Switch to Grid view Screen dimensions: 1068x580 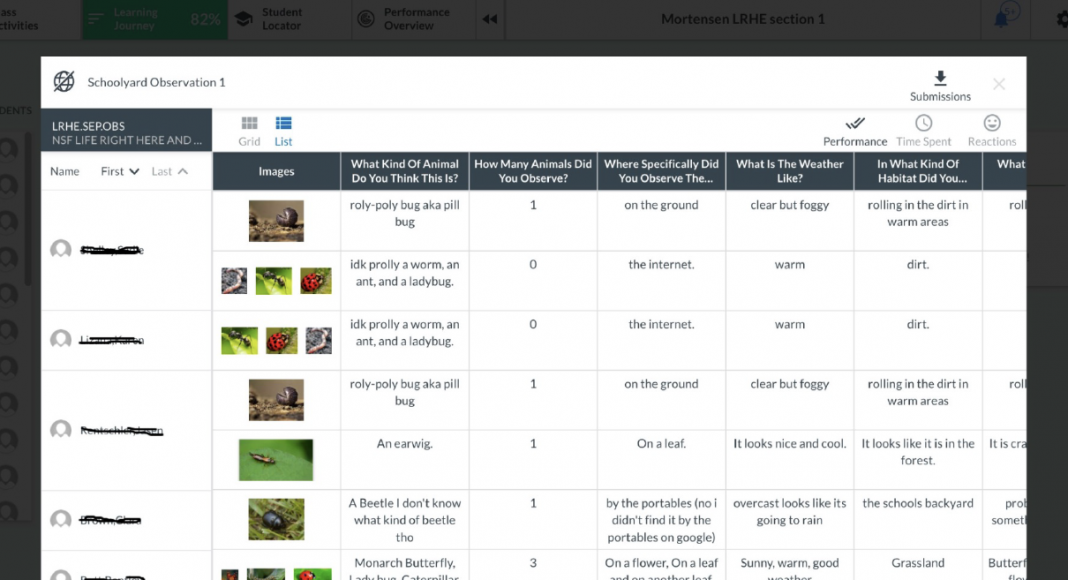(x=249, y=130)
